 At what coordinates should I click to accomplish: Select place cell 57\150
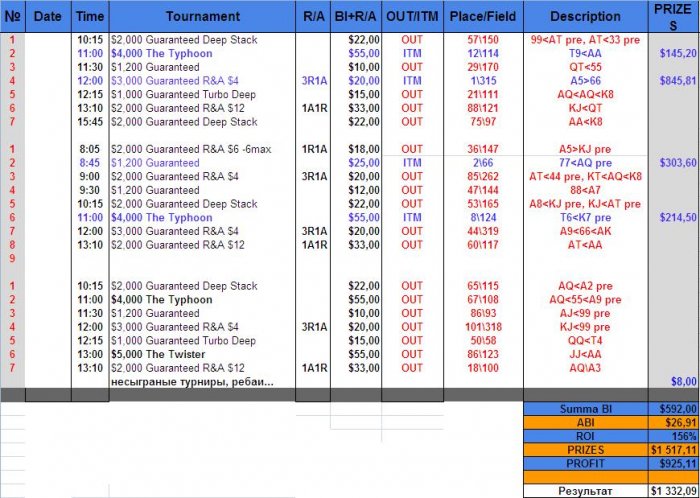483,40
